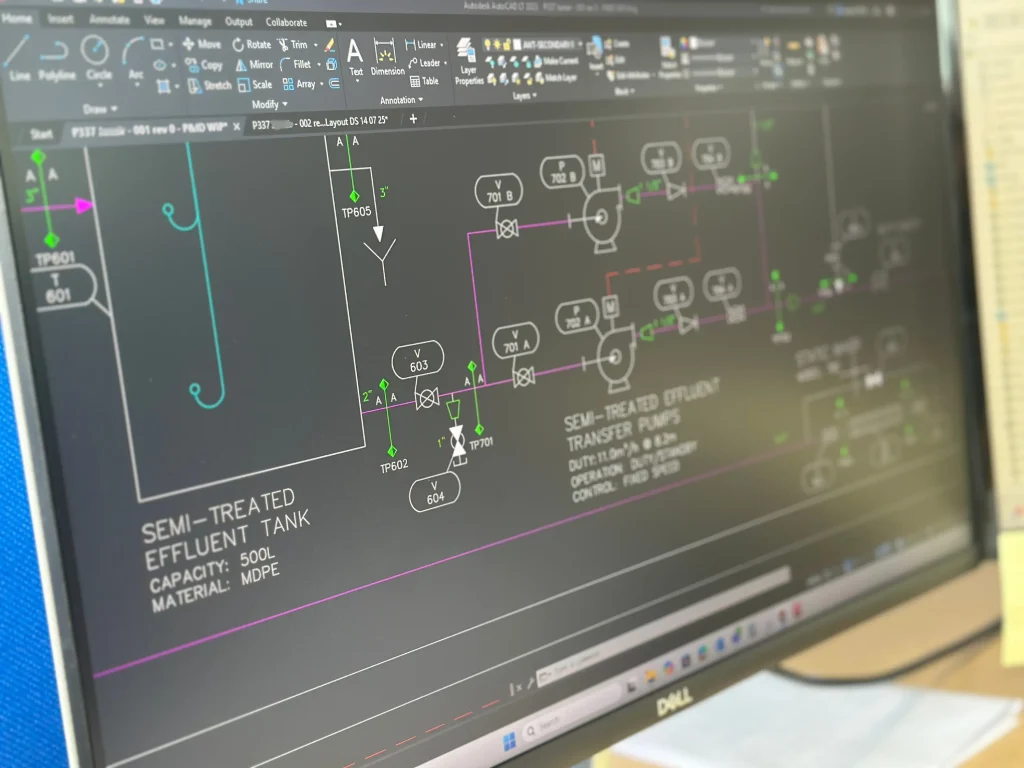This screenshot has width=1024, height=768.
Task: Click the current layer color swatch
Action: (x=517, y=44)
